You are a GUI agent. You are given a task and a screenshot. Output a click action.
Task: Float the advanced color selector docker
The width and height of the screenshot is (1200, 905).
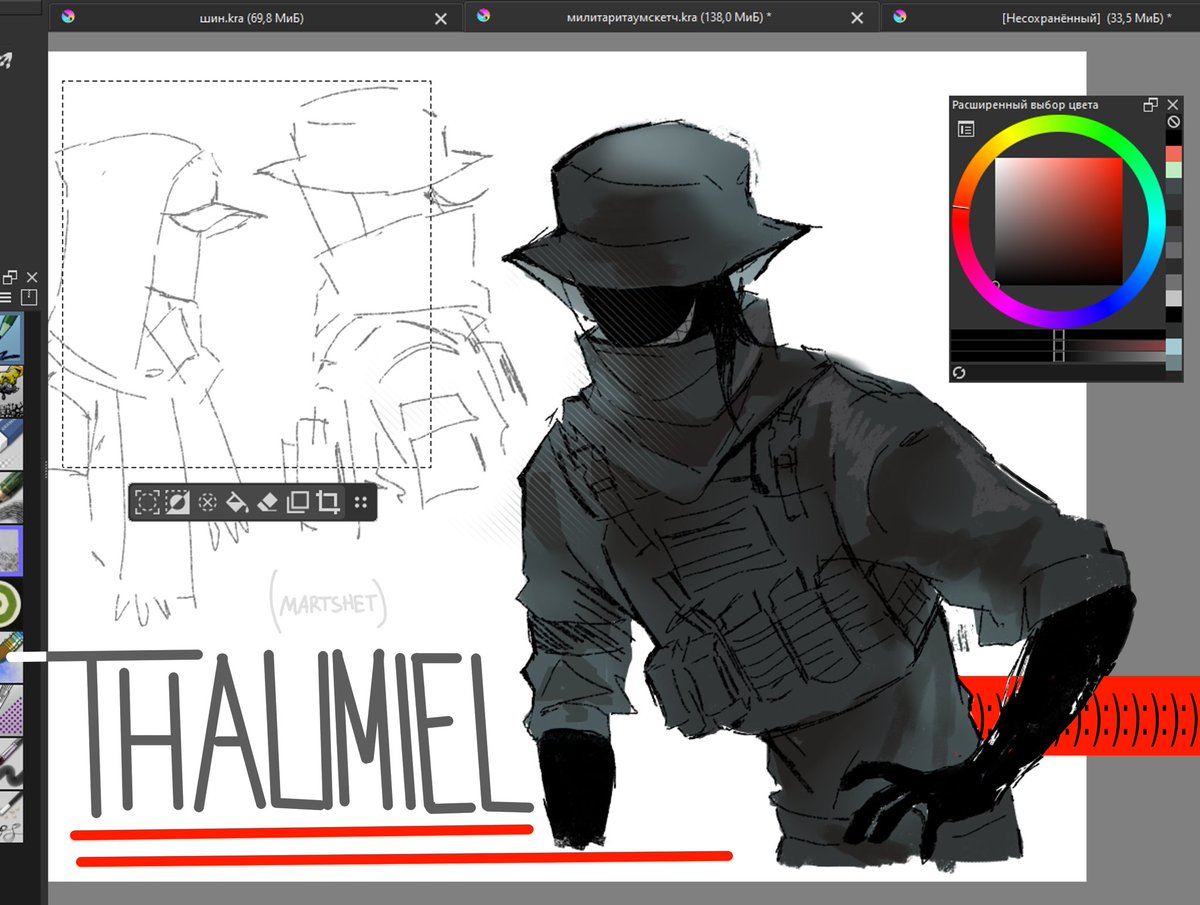pos(1151,104)
